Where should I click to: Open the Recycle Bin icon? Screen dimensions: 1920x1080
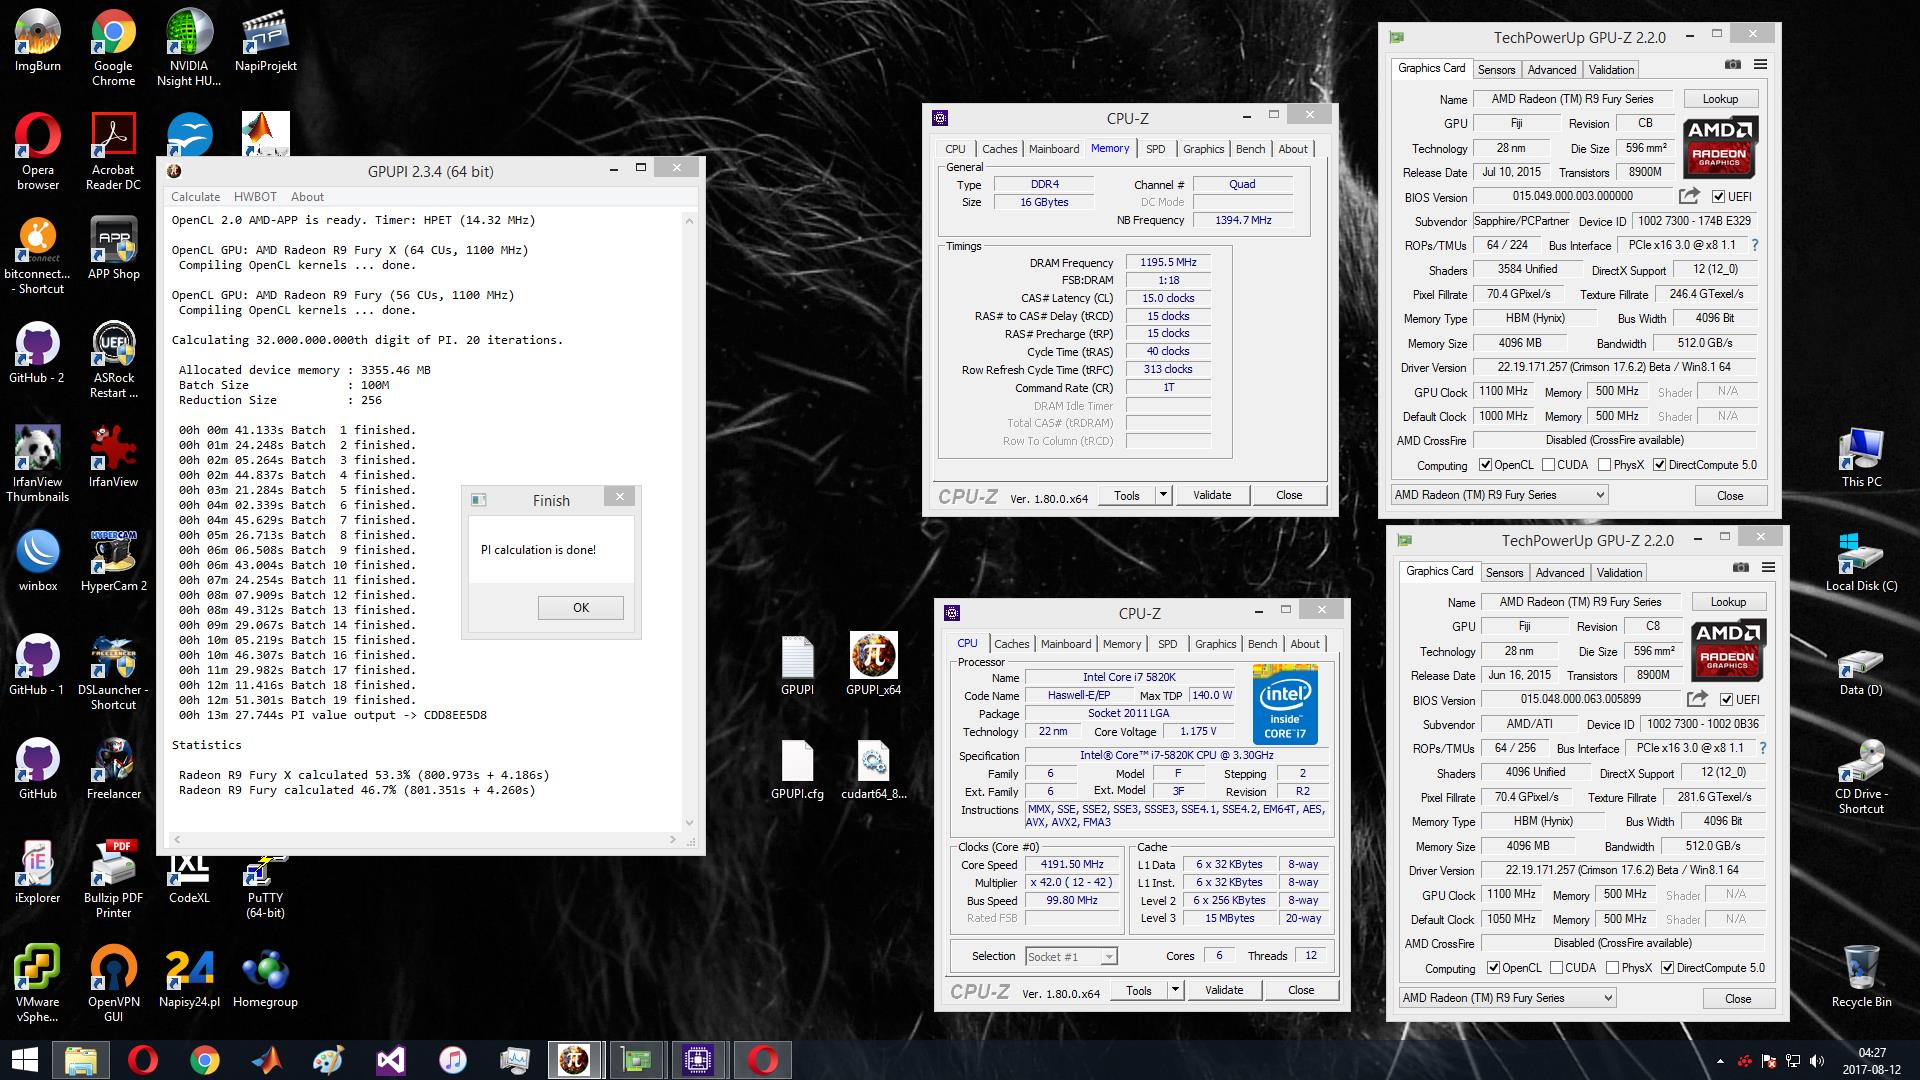(1861, 976)
